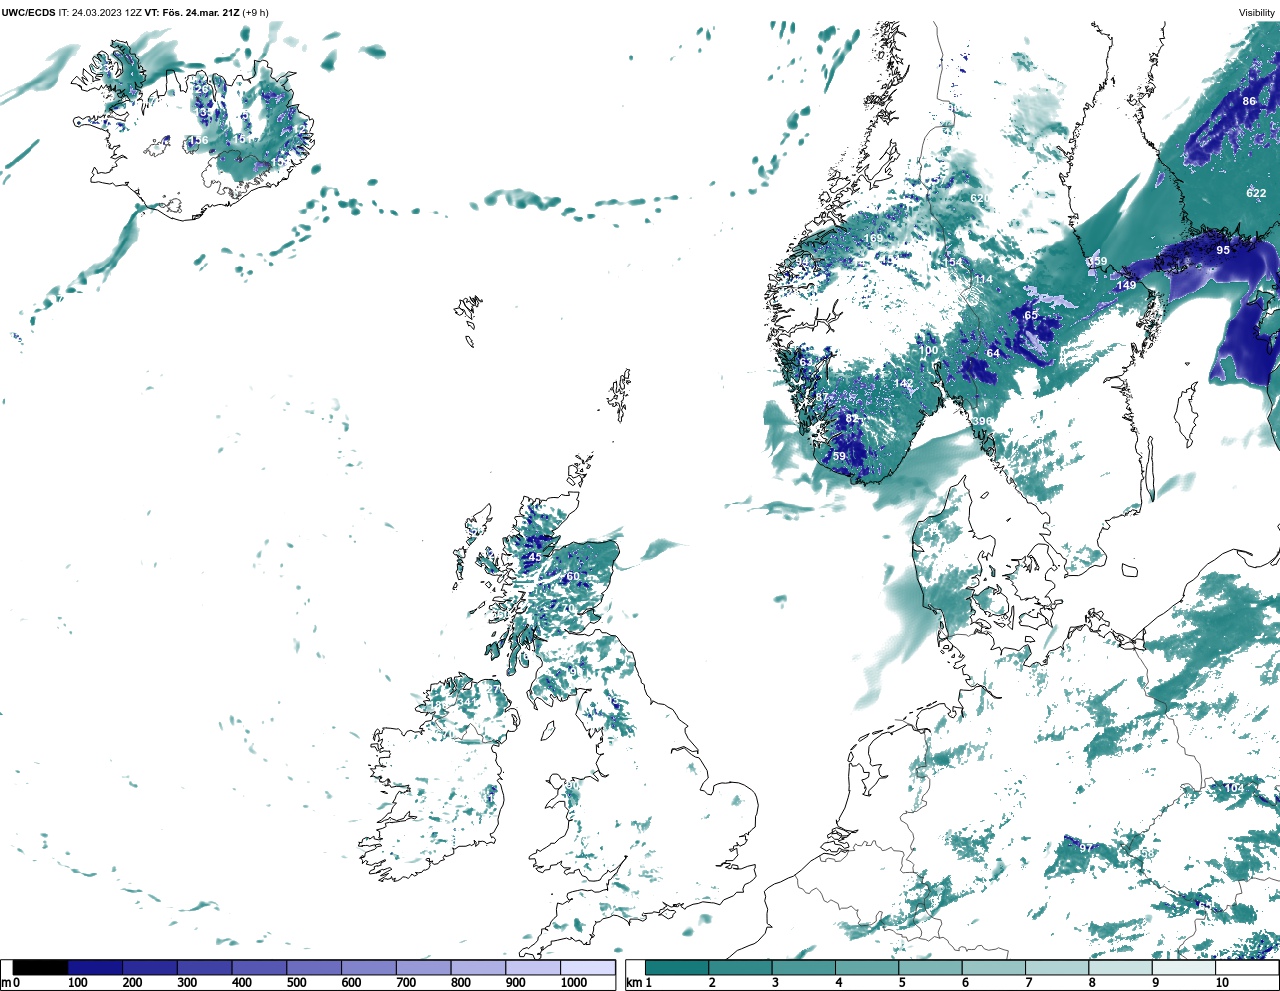Click the '104' value near the map's lower right

(1235, 788)
